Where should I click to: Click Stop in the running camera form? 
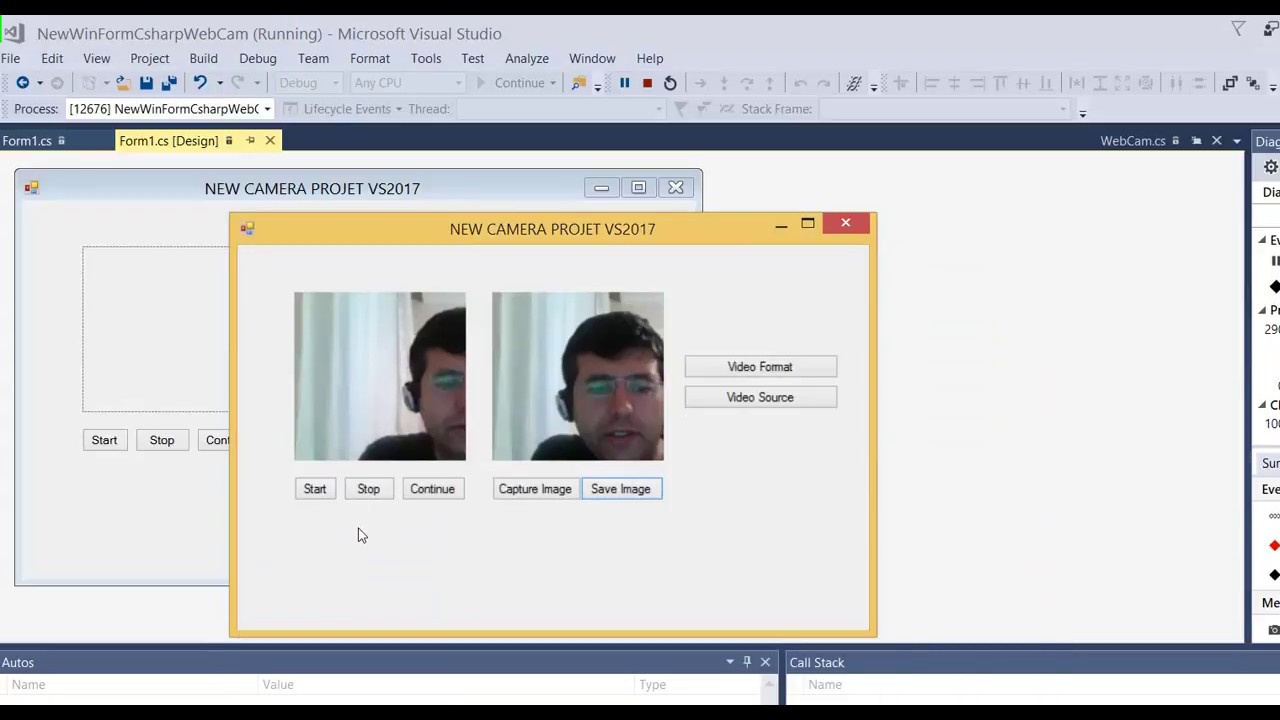pos(369,489)
